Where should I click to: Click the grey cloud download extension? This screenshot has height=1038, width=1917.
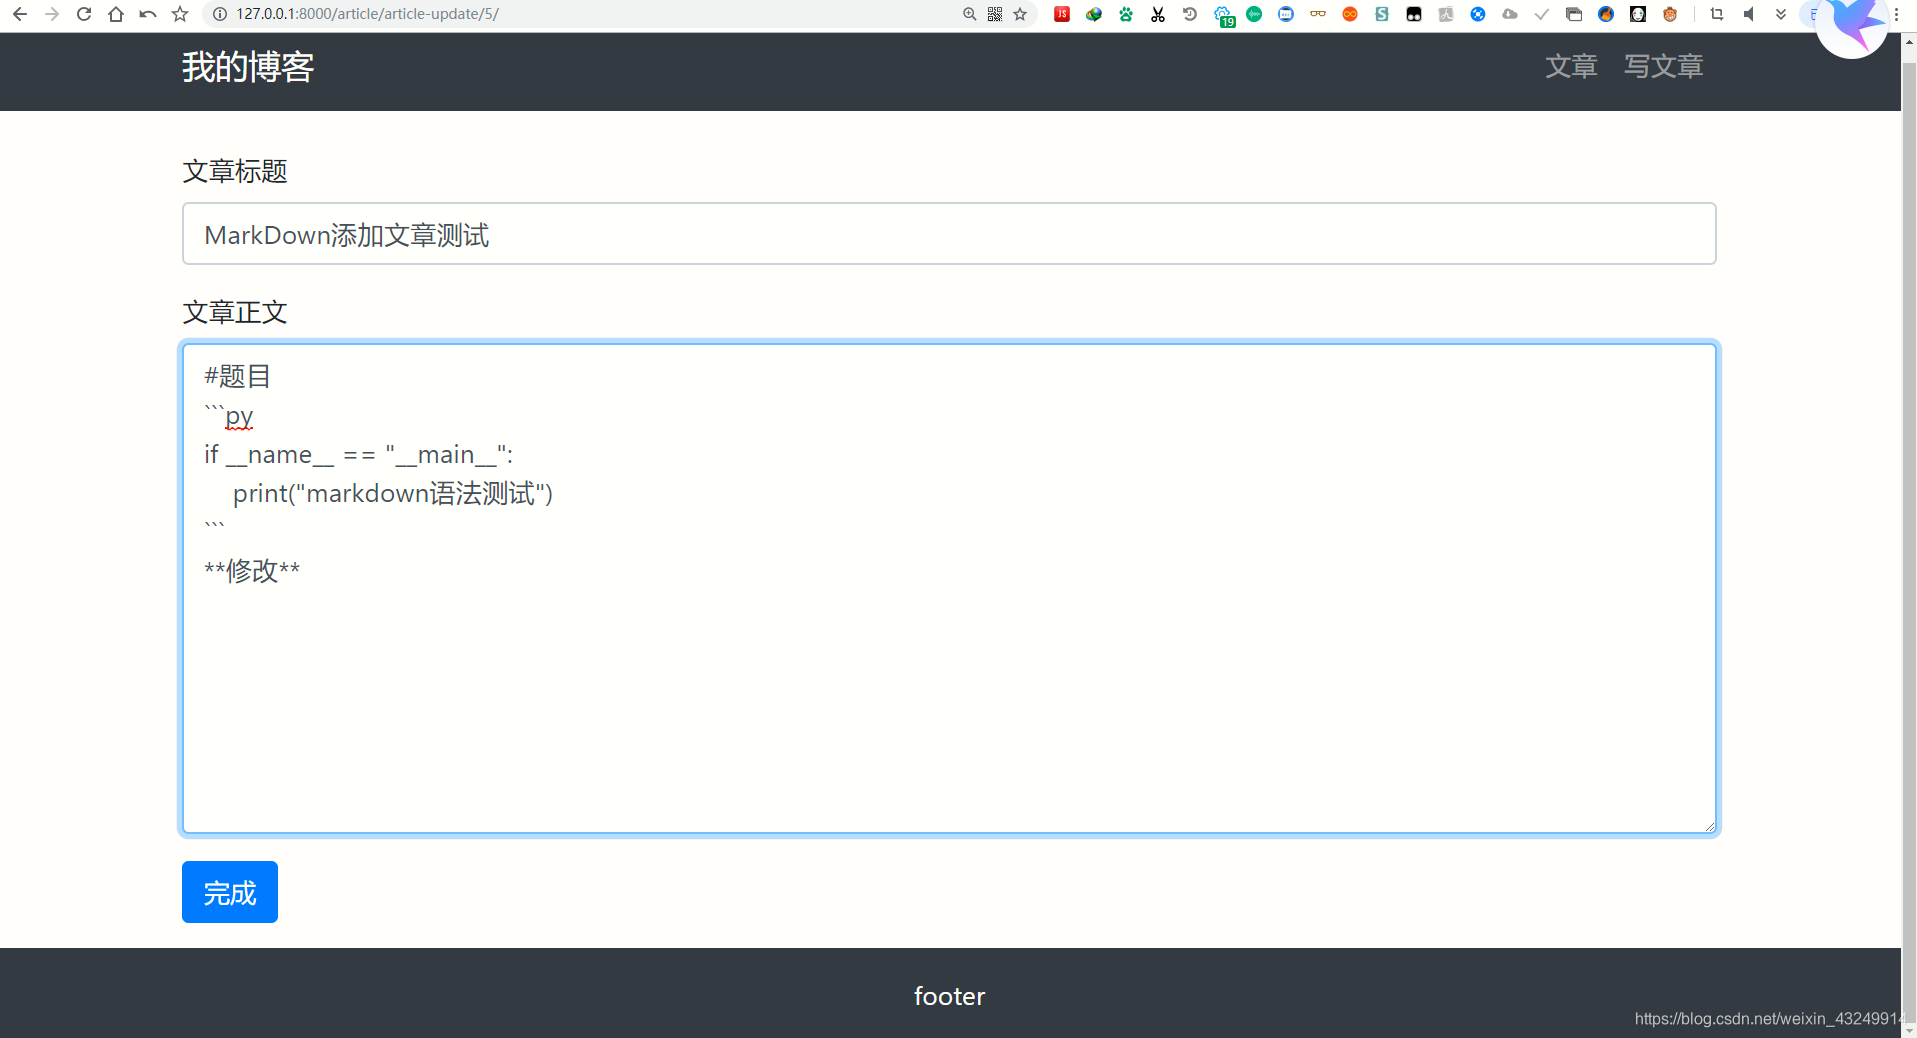pyautogui.click(x=1510, y=14)
